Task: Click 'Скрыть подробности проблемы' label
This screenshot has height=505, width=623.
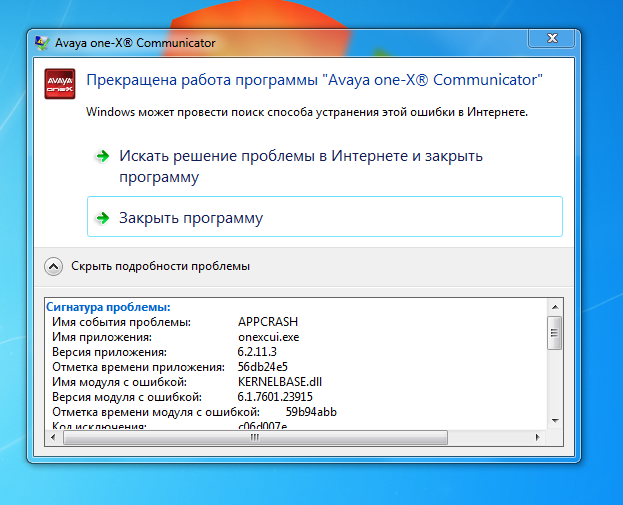Action: tap(160, 266)
